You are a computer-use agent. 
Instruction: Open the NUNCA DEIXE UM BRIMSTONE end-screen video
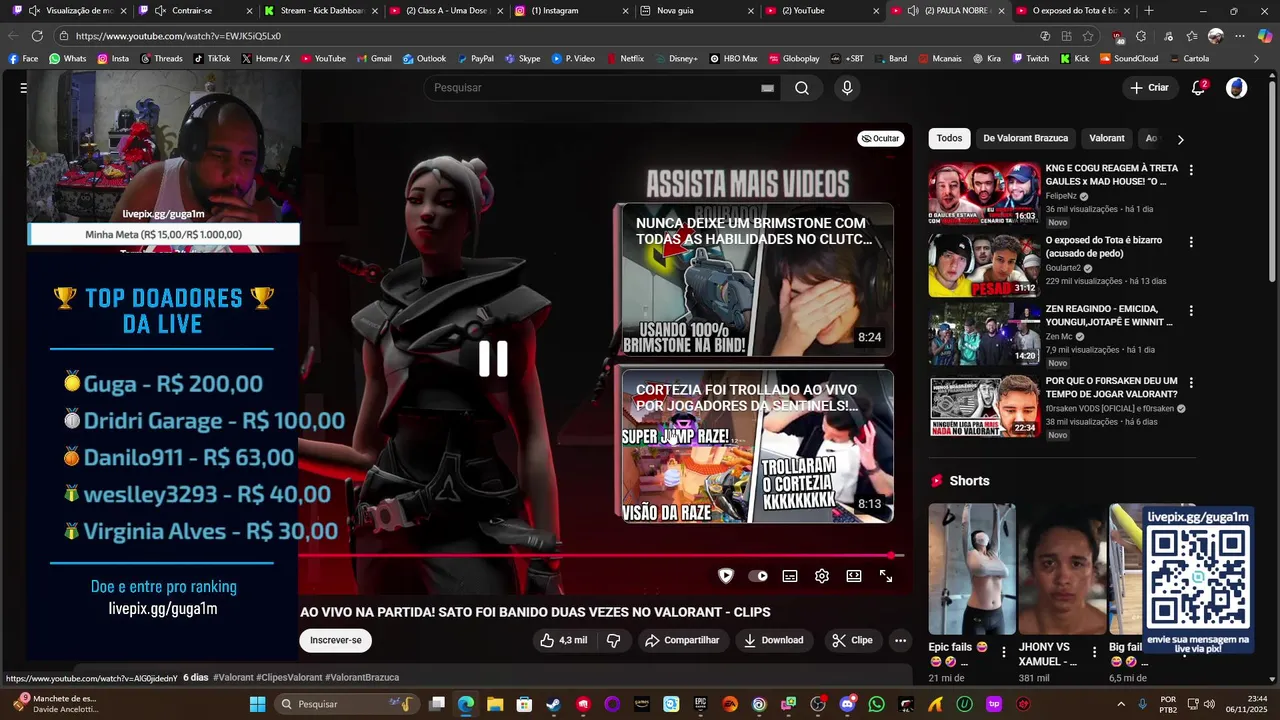[756, 280]
